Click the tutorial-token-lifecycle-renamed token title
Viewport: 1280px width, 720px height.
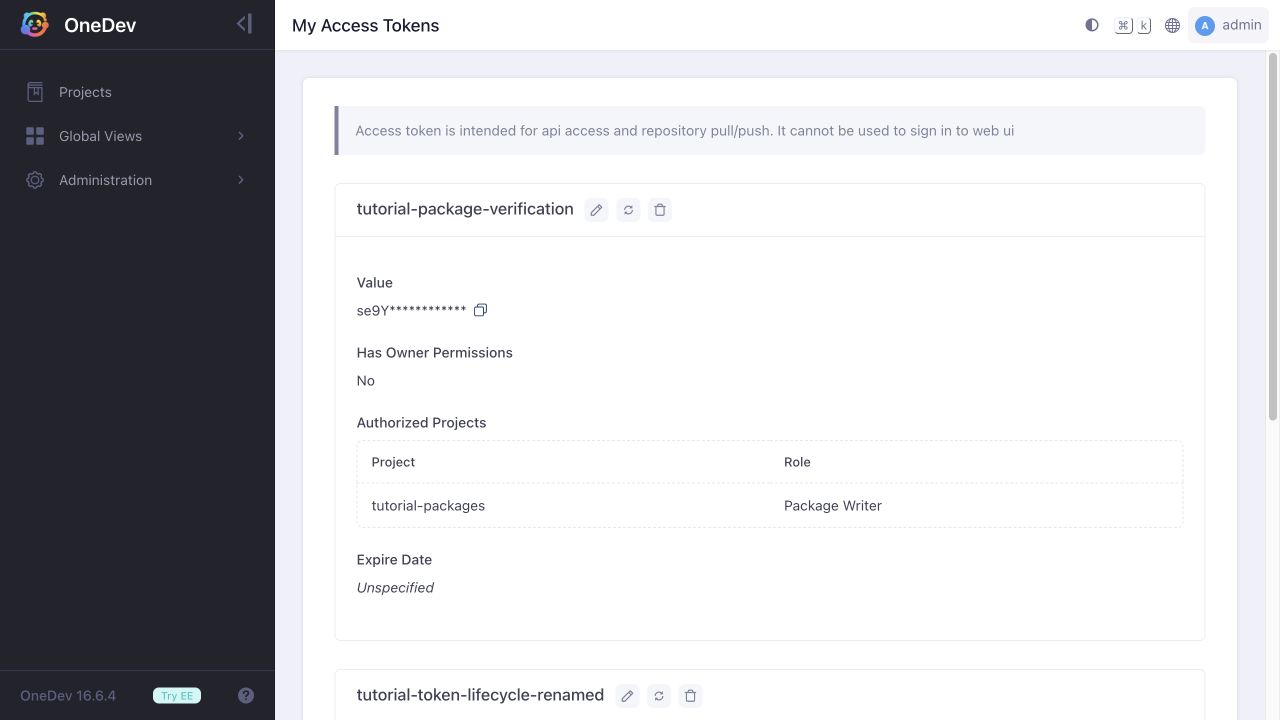(x=480, y=695)
